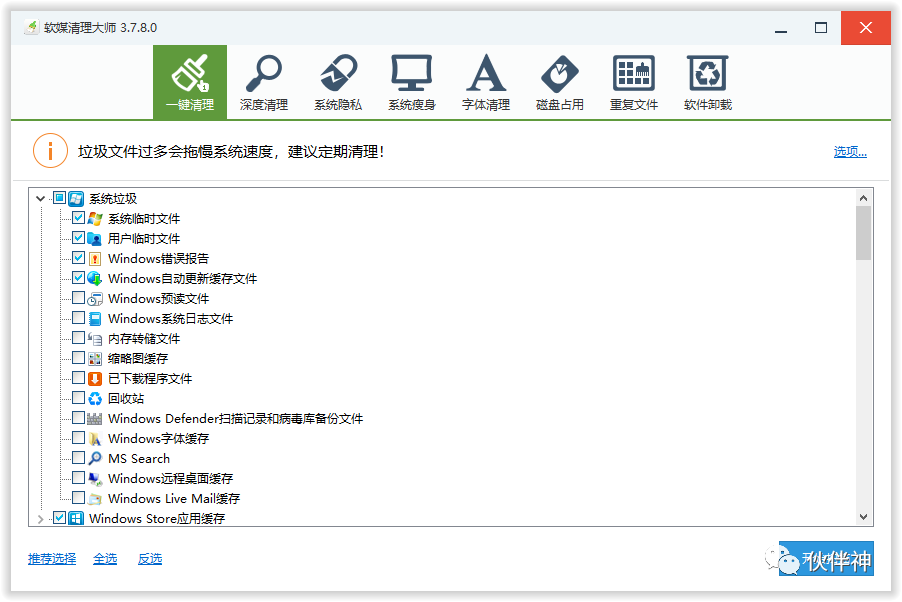This screenshot has width=902, height=602.
Task: Collapse the 系统垃圾 tree node
Action: click(40, 199)
